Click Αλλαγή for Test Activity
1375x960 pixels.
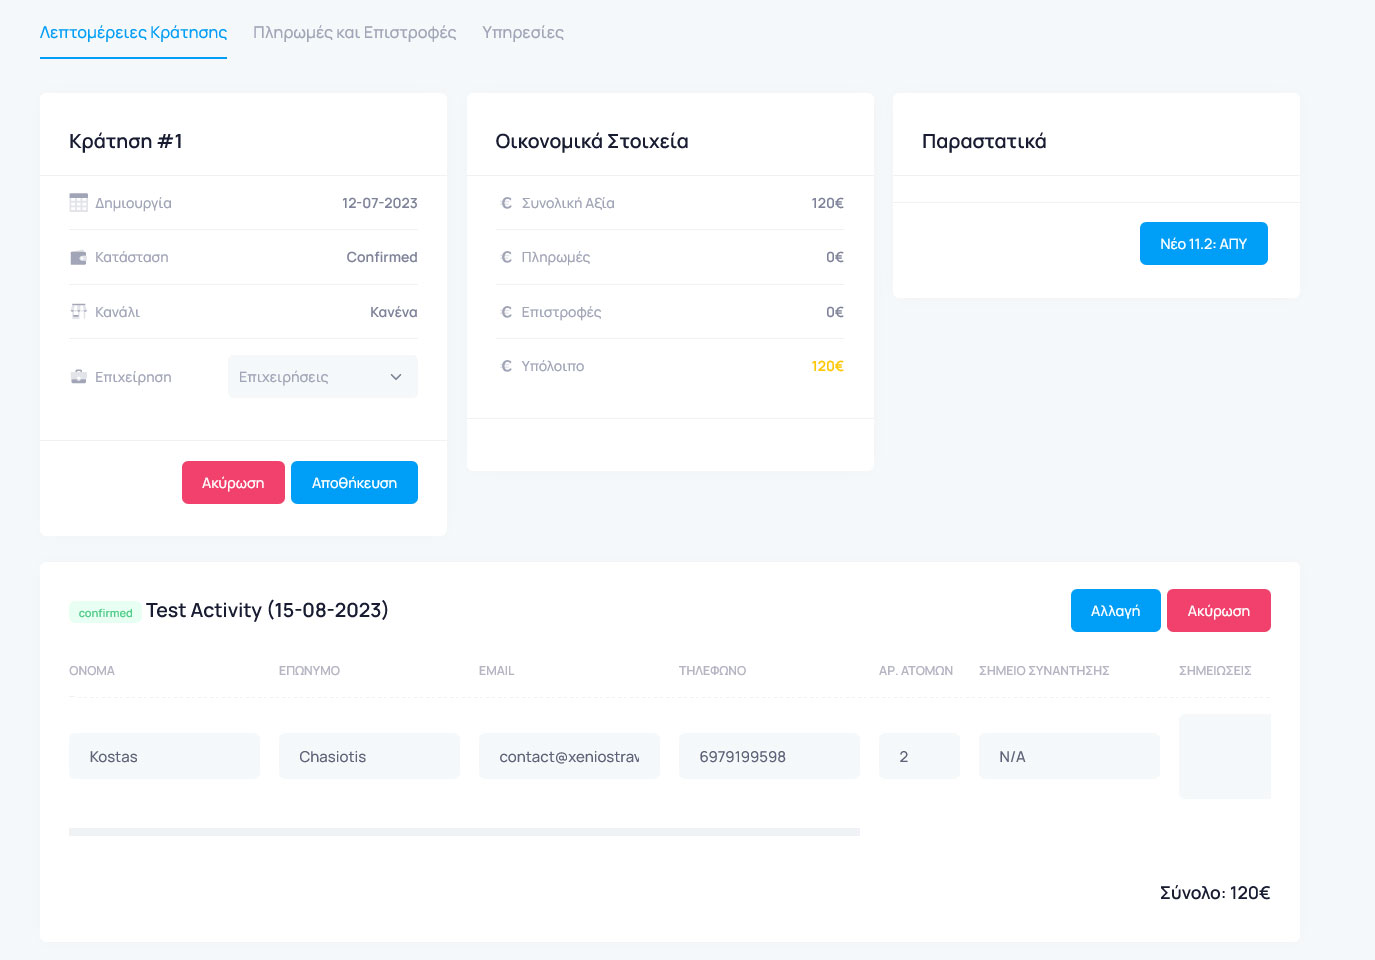1115,611
